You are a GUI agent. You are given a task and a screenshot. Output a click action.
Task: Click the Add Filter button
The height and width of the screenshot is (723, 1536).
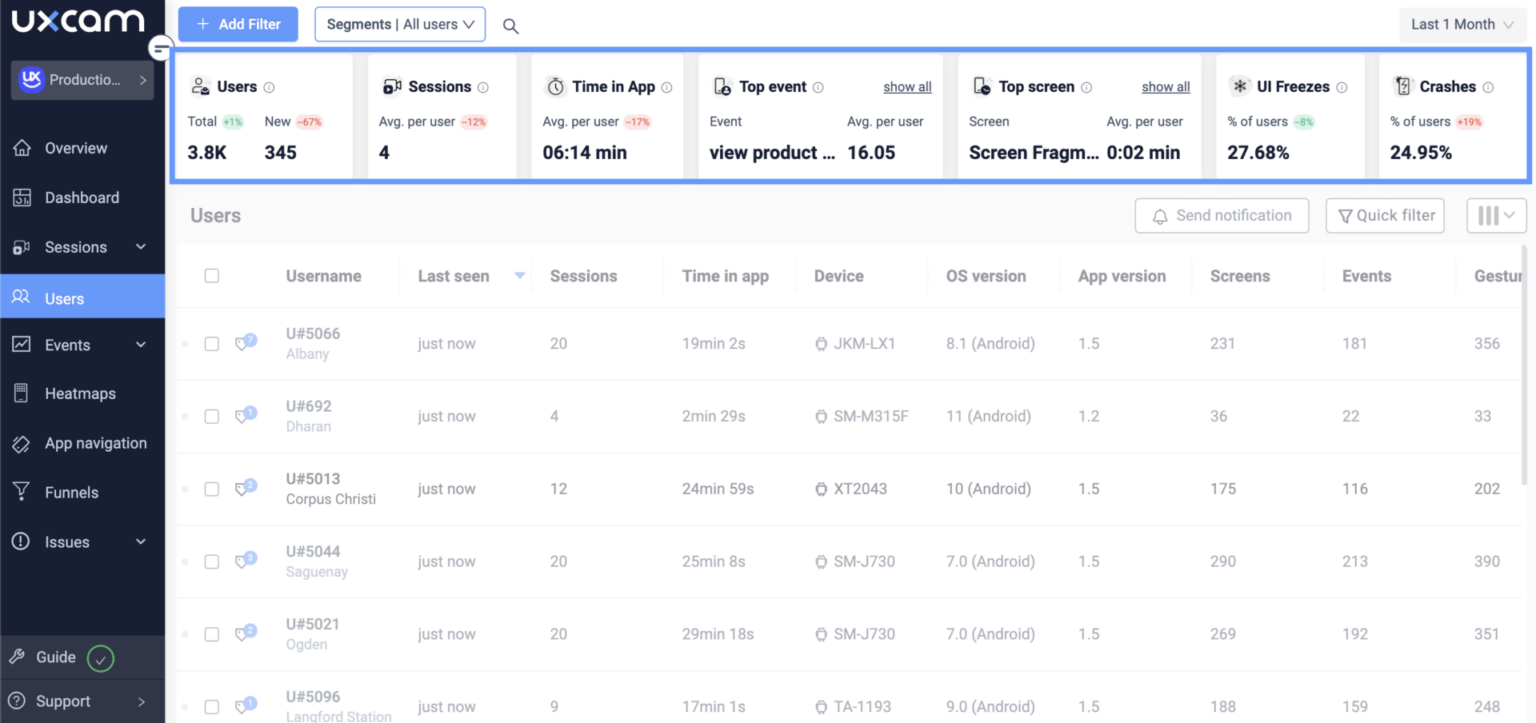(237, 23)
